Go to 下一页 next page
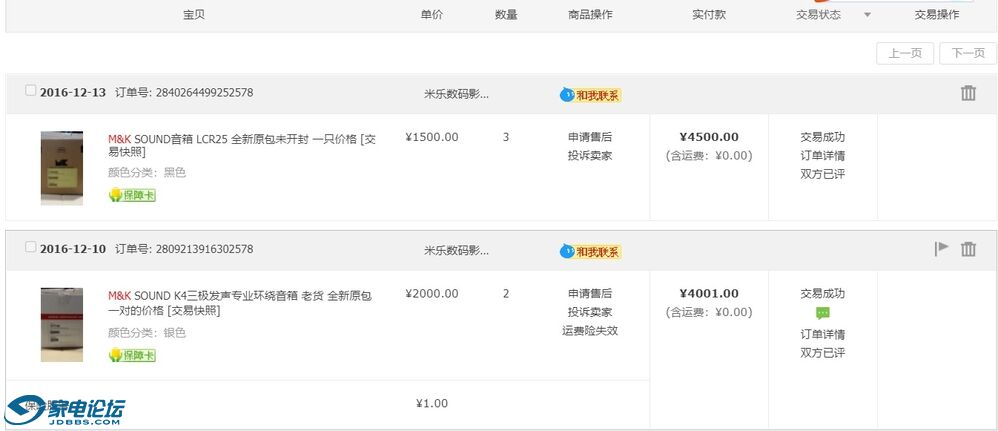 967,53
